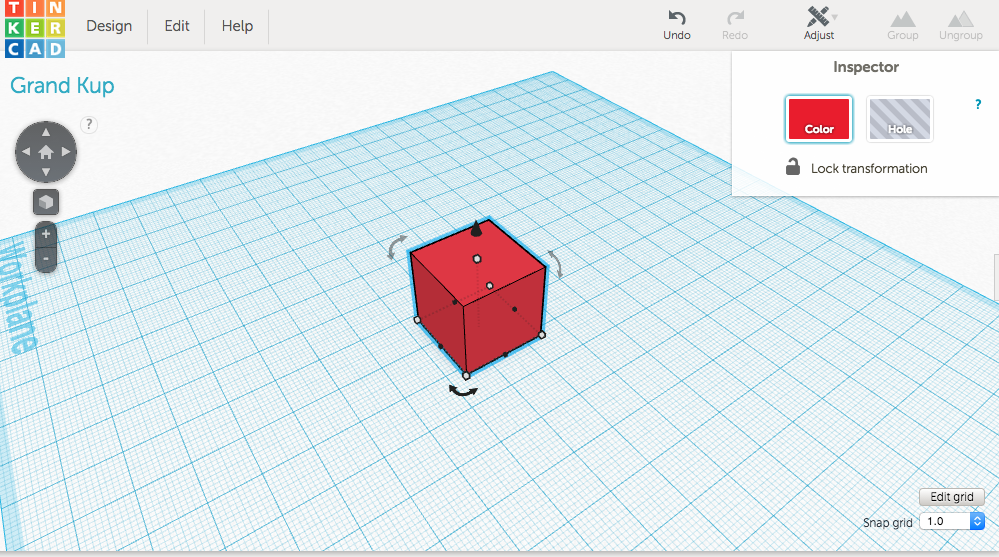Screen dimensions: 999x557
Task: Click the Undo arrow icon
Action: (x=677, y=18)
